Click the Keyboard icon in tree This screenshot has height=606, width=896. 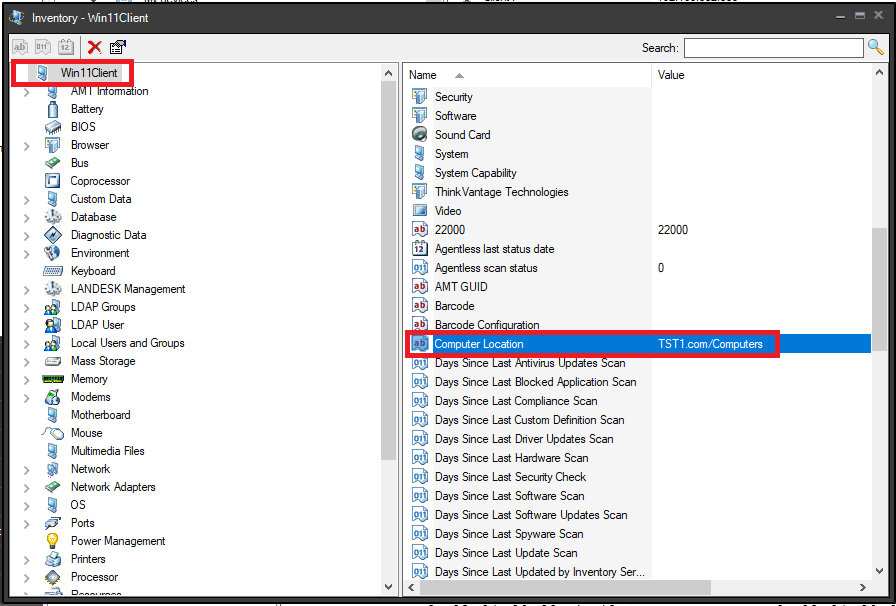coord(53,271)
